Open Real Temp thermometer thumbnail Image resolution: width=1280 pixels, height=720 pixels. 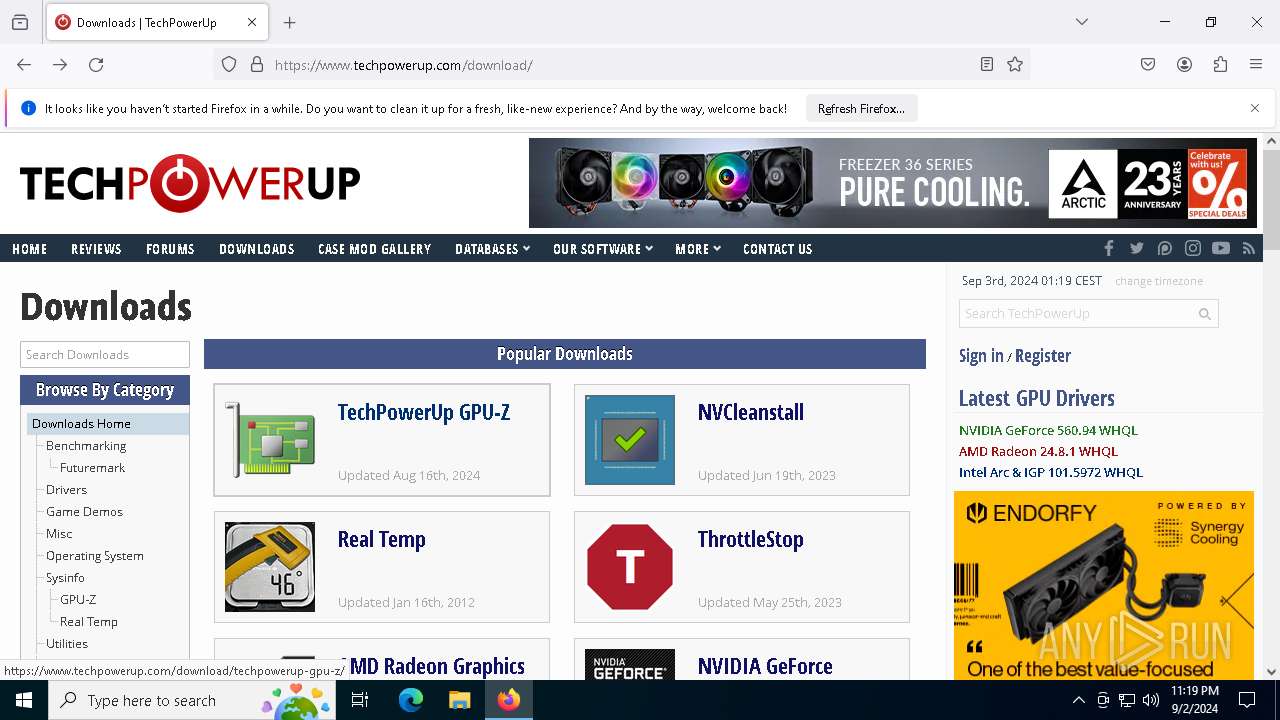click(x=270, y=567)
